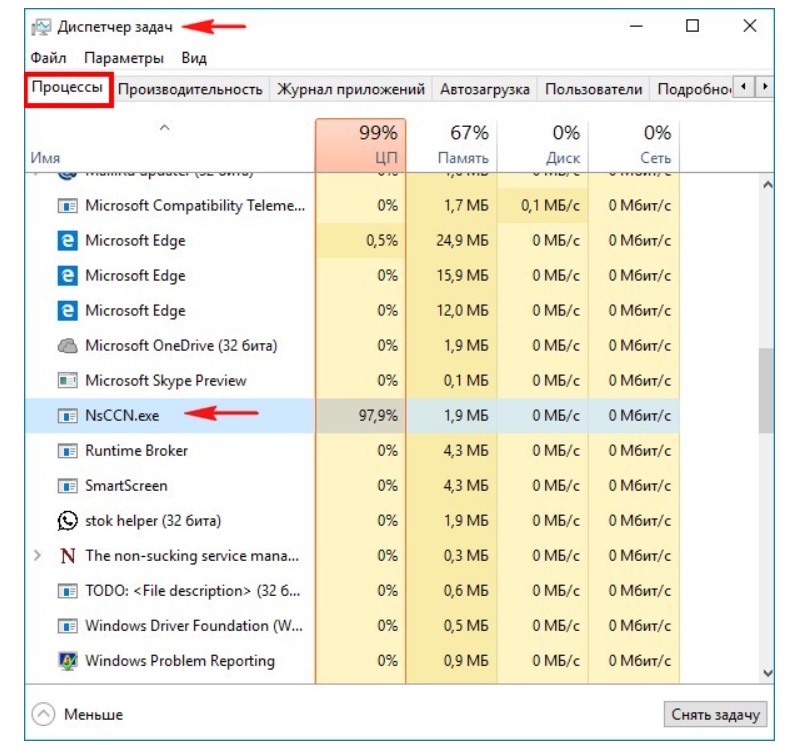This screenshot has width=802, height=747.
Task: Click the Microsoft OneDrive cloud icon
Action: pyautogui.click(x=68, y=346)
